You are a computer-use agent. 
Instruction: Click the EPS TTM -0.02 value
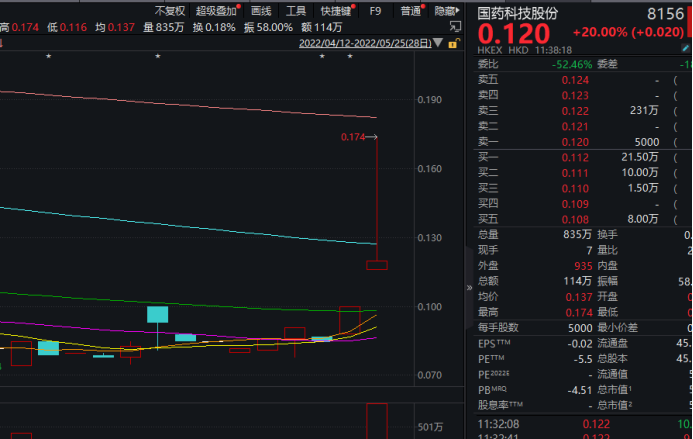coord(579,344)
